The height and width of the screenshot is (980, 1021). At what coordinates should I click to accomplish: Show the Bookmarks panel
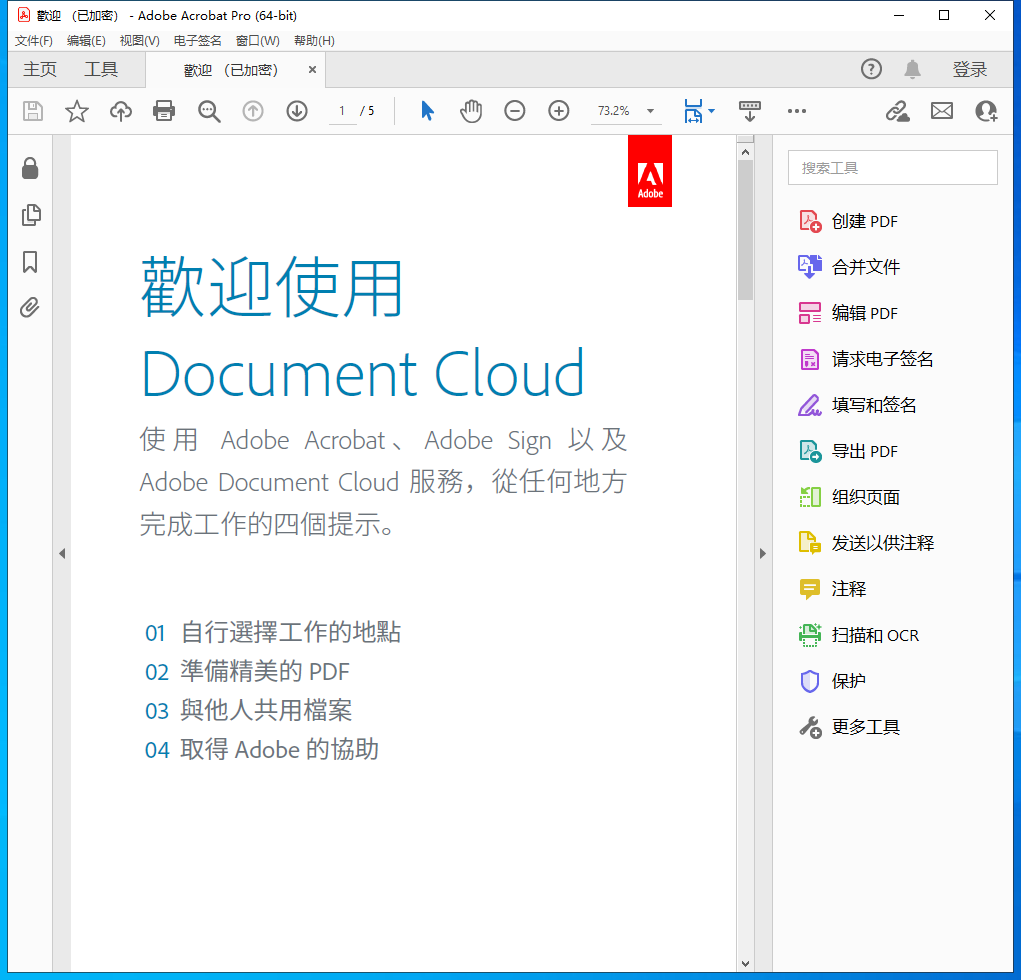pyautogui.click(x=29, y=262)
